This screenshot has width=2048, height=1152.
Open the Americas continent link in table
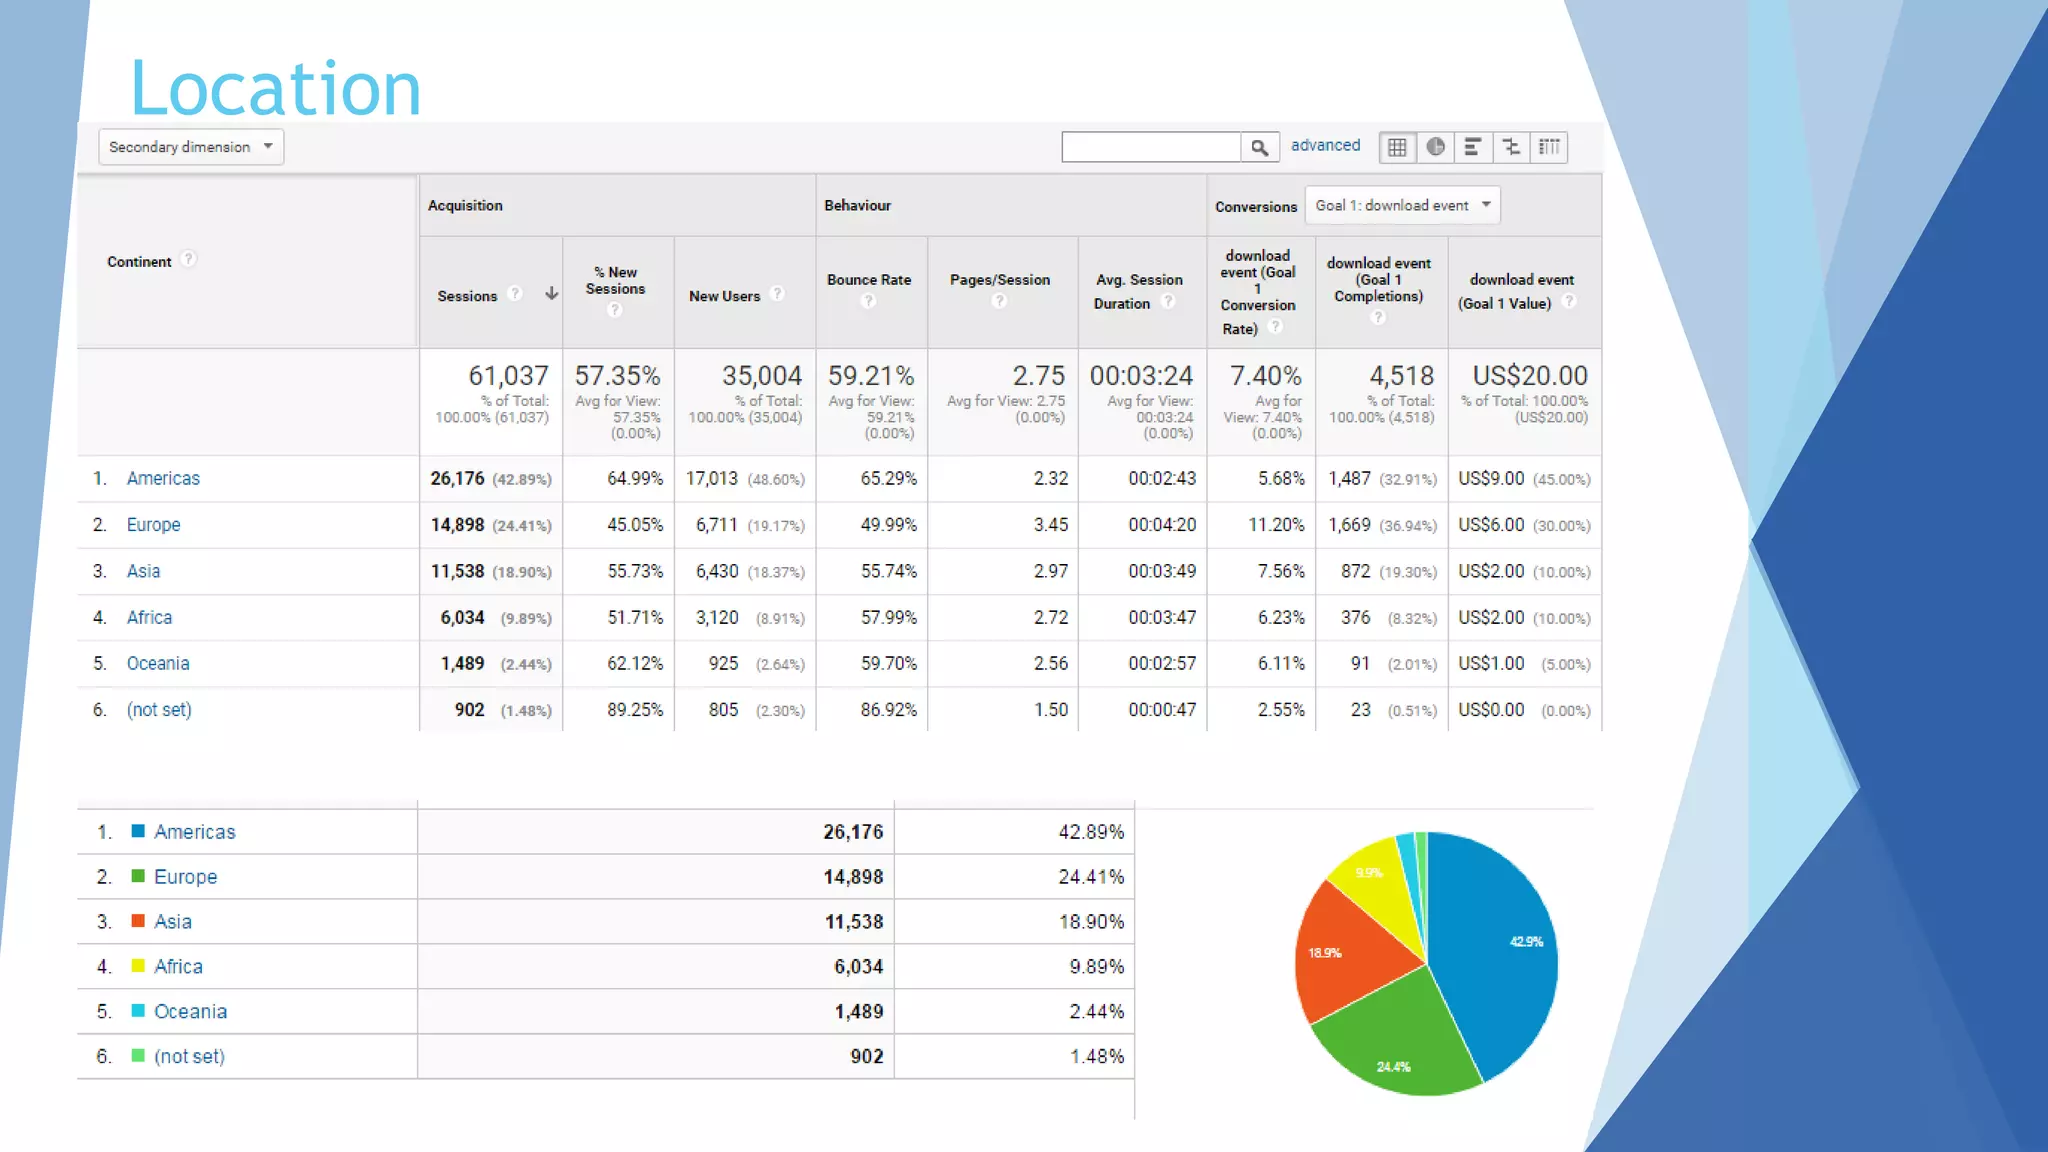pos(163,479)
